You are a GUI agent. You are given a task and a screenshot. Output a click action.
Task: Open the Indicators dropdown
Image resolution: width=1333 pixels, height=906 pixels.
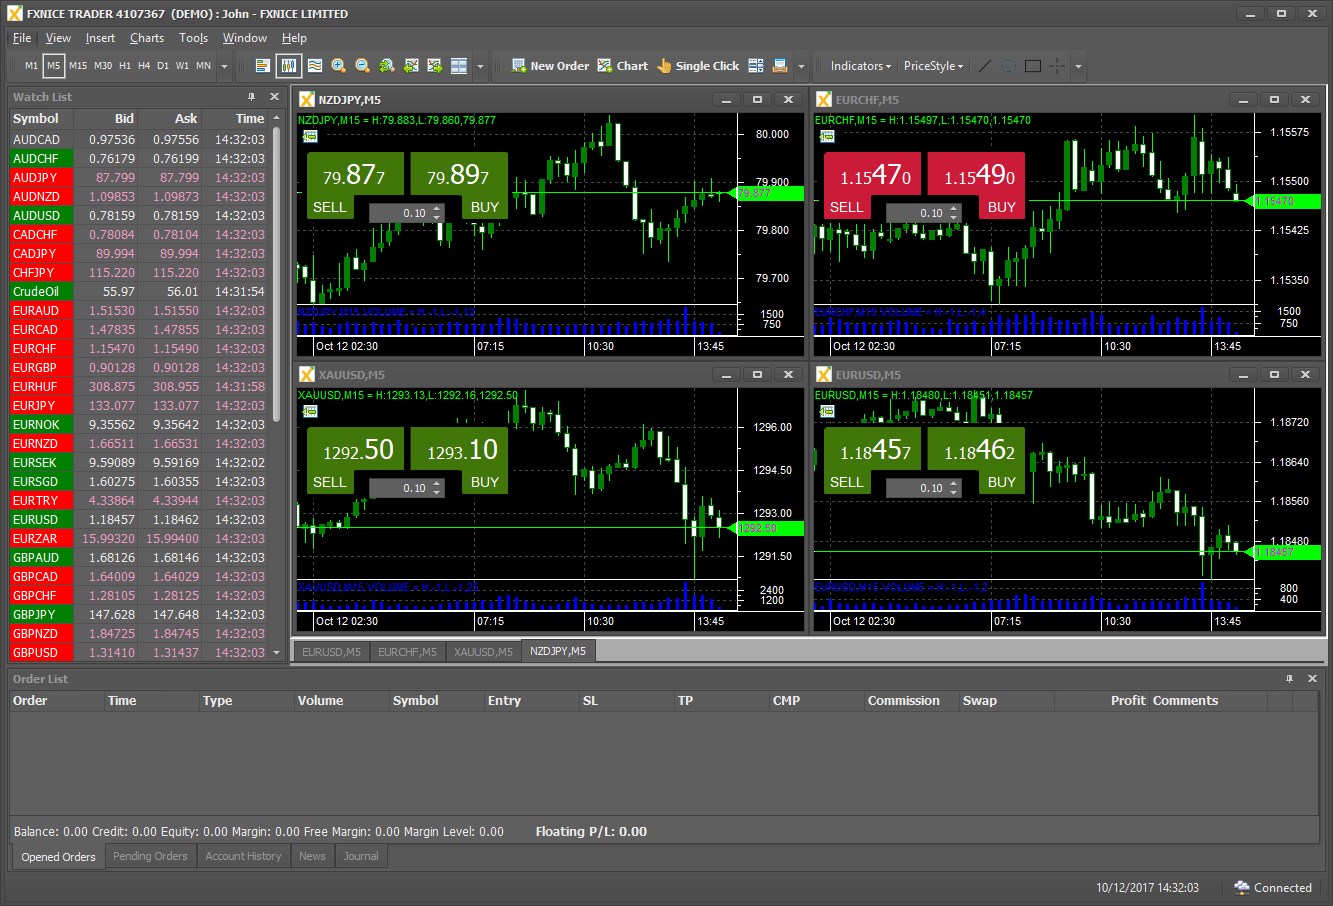(x=860, y=66)
